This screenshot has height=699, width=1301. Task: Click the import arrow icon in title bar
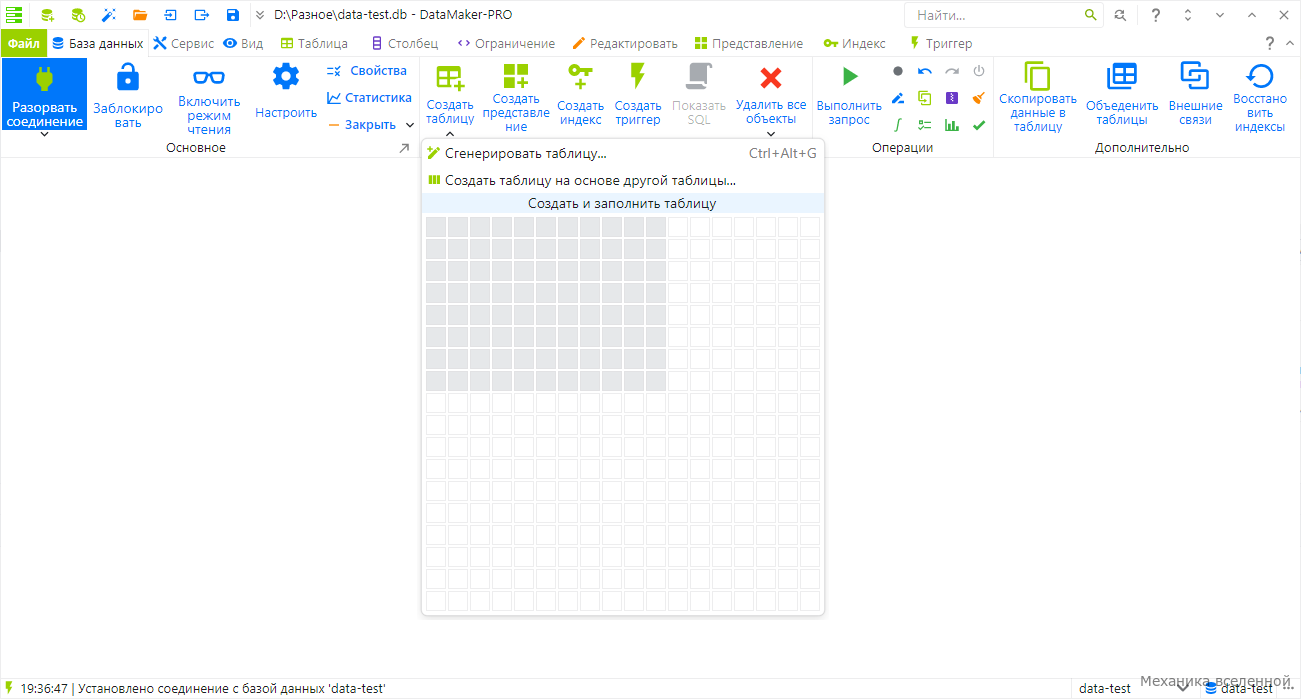(171, 15)
